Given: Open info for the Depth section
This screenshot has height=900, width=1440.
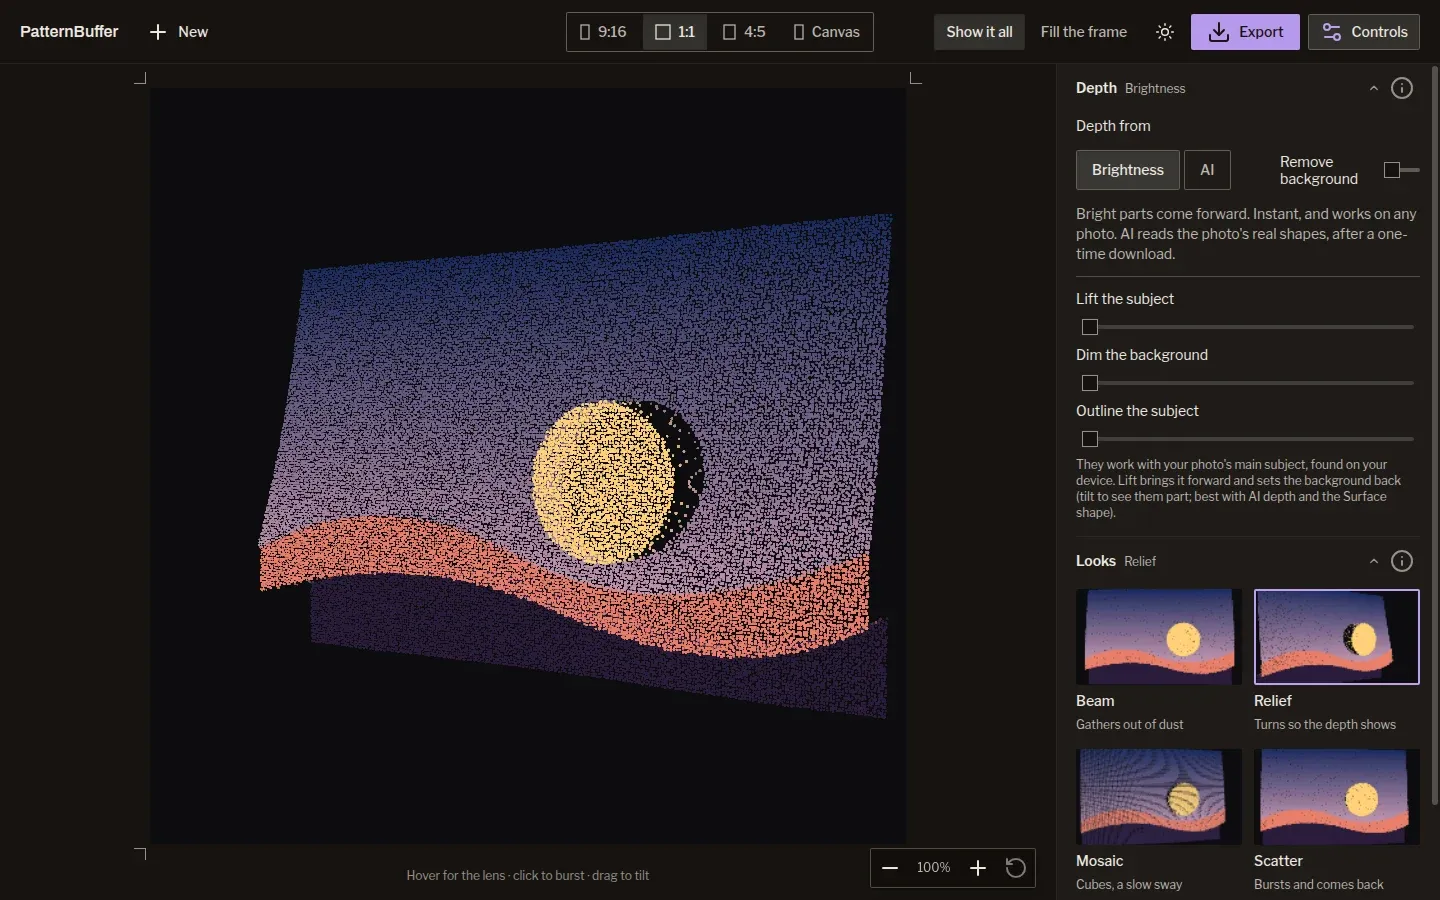Looking at the screenshot, I should coord(1402,88).
